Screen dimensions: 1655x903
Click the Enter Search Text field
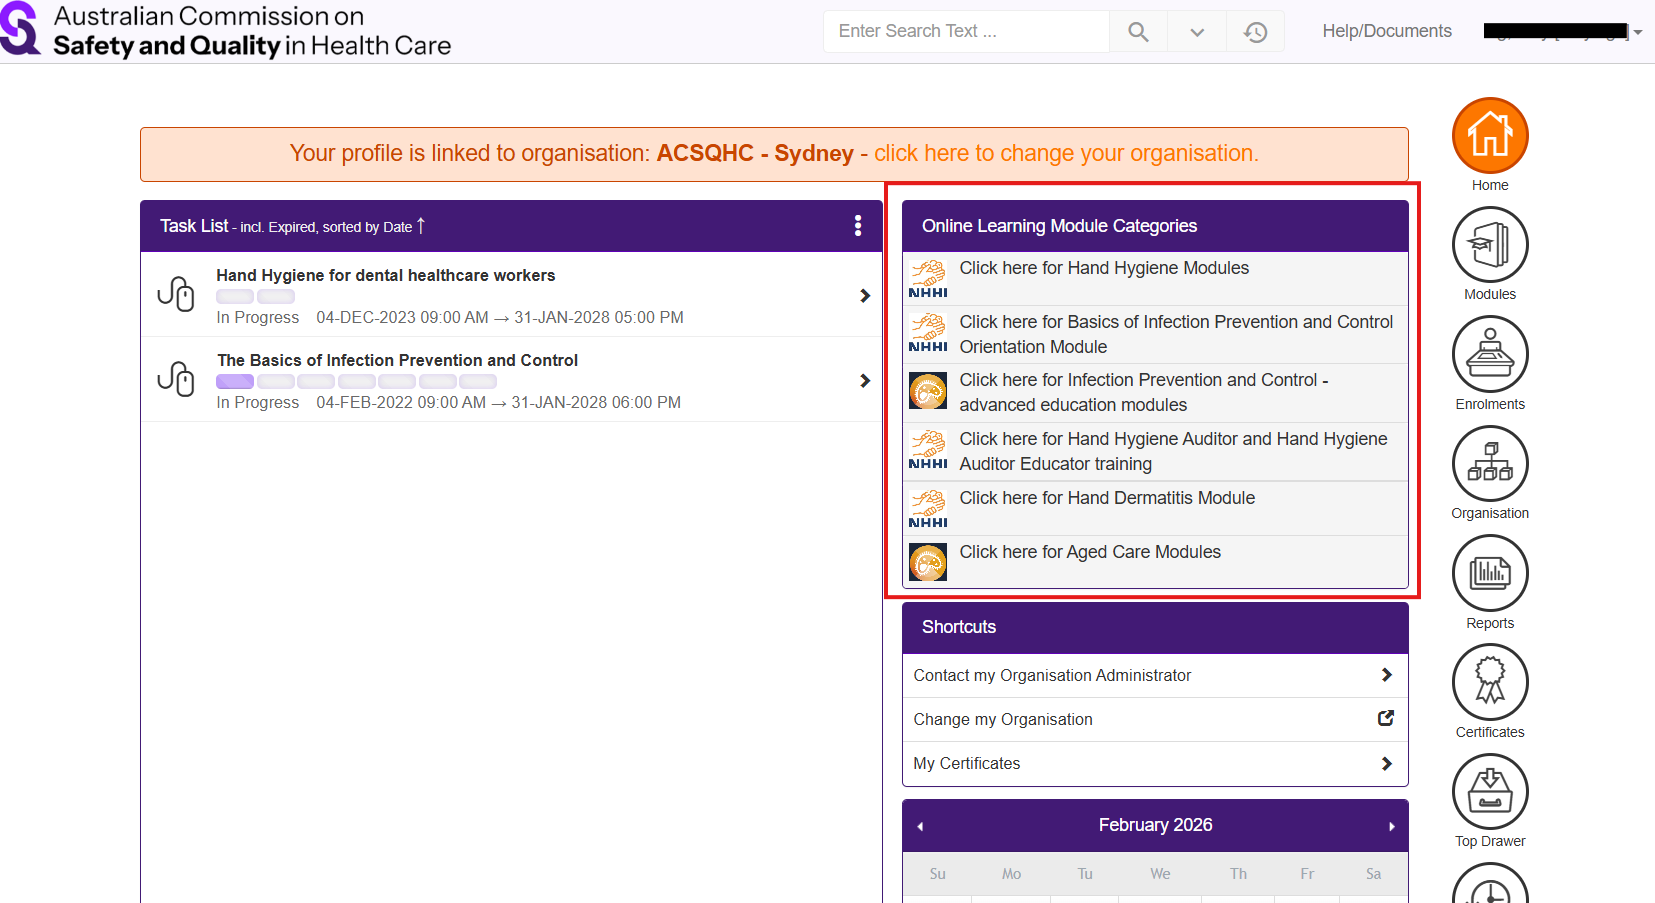point(966,32)
